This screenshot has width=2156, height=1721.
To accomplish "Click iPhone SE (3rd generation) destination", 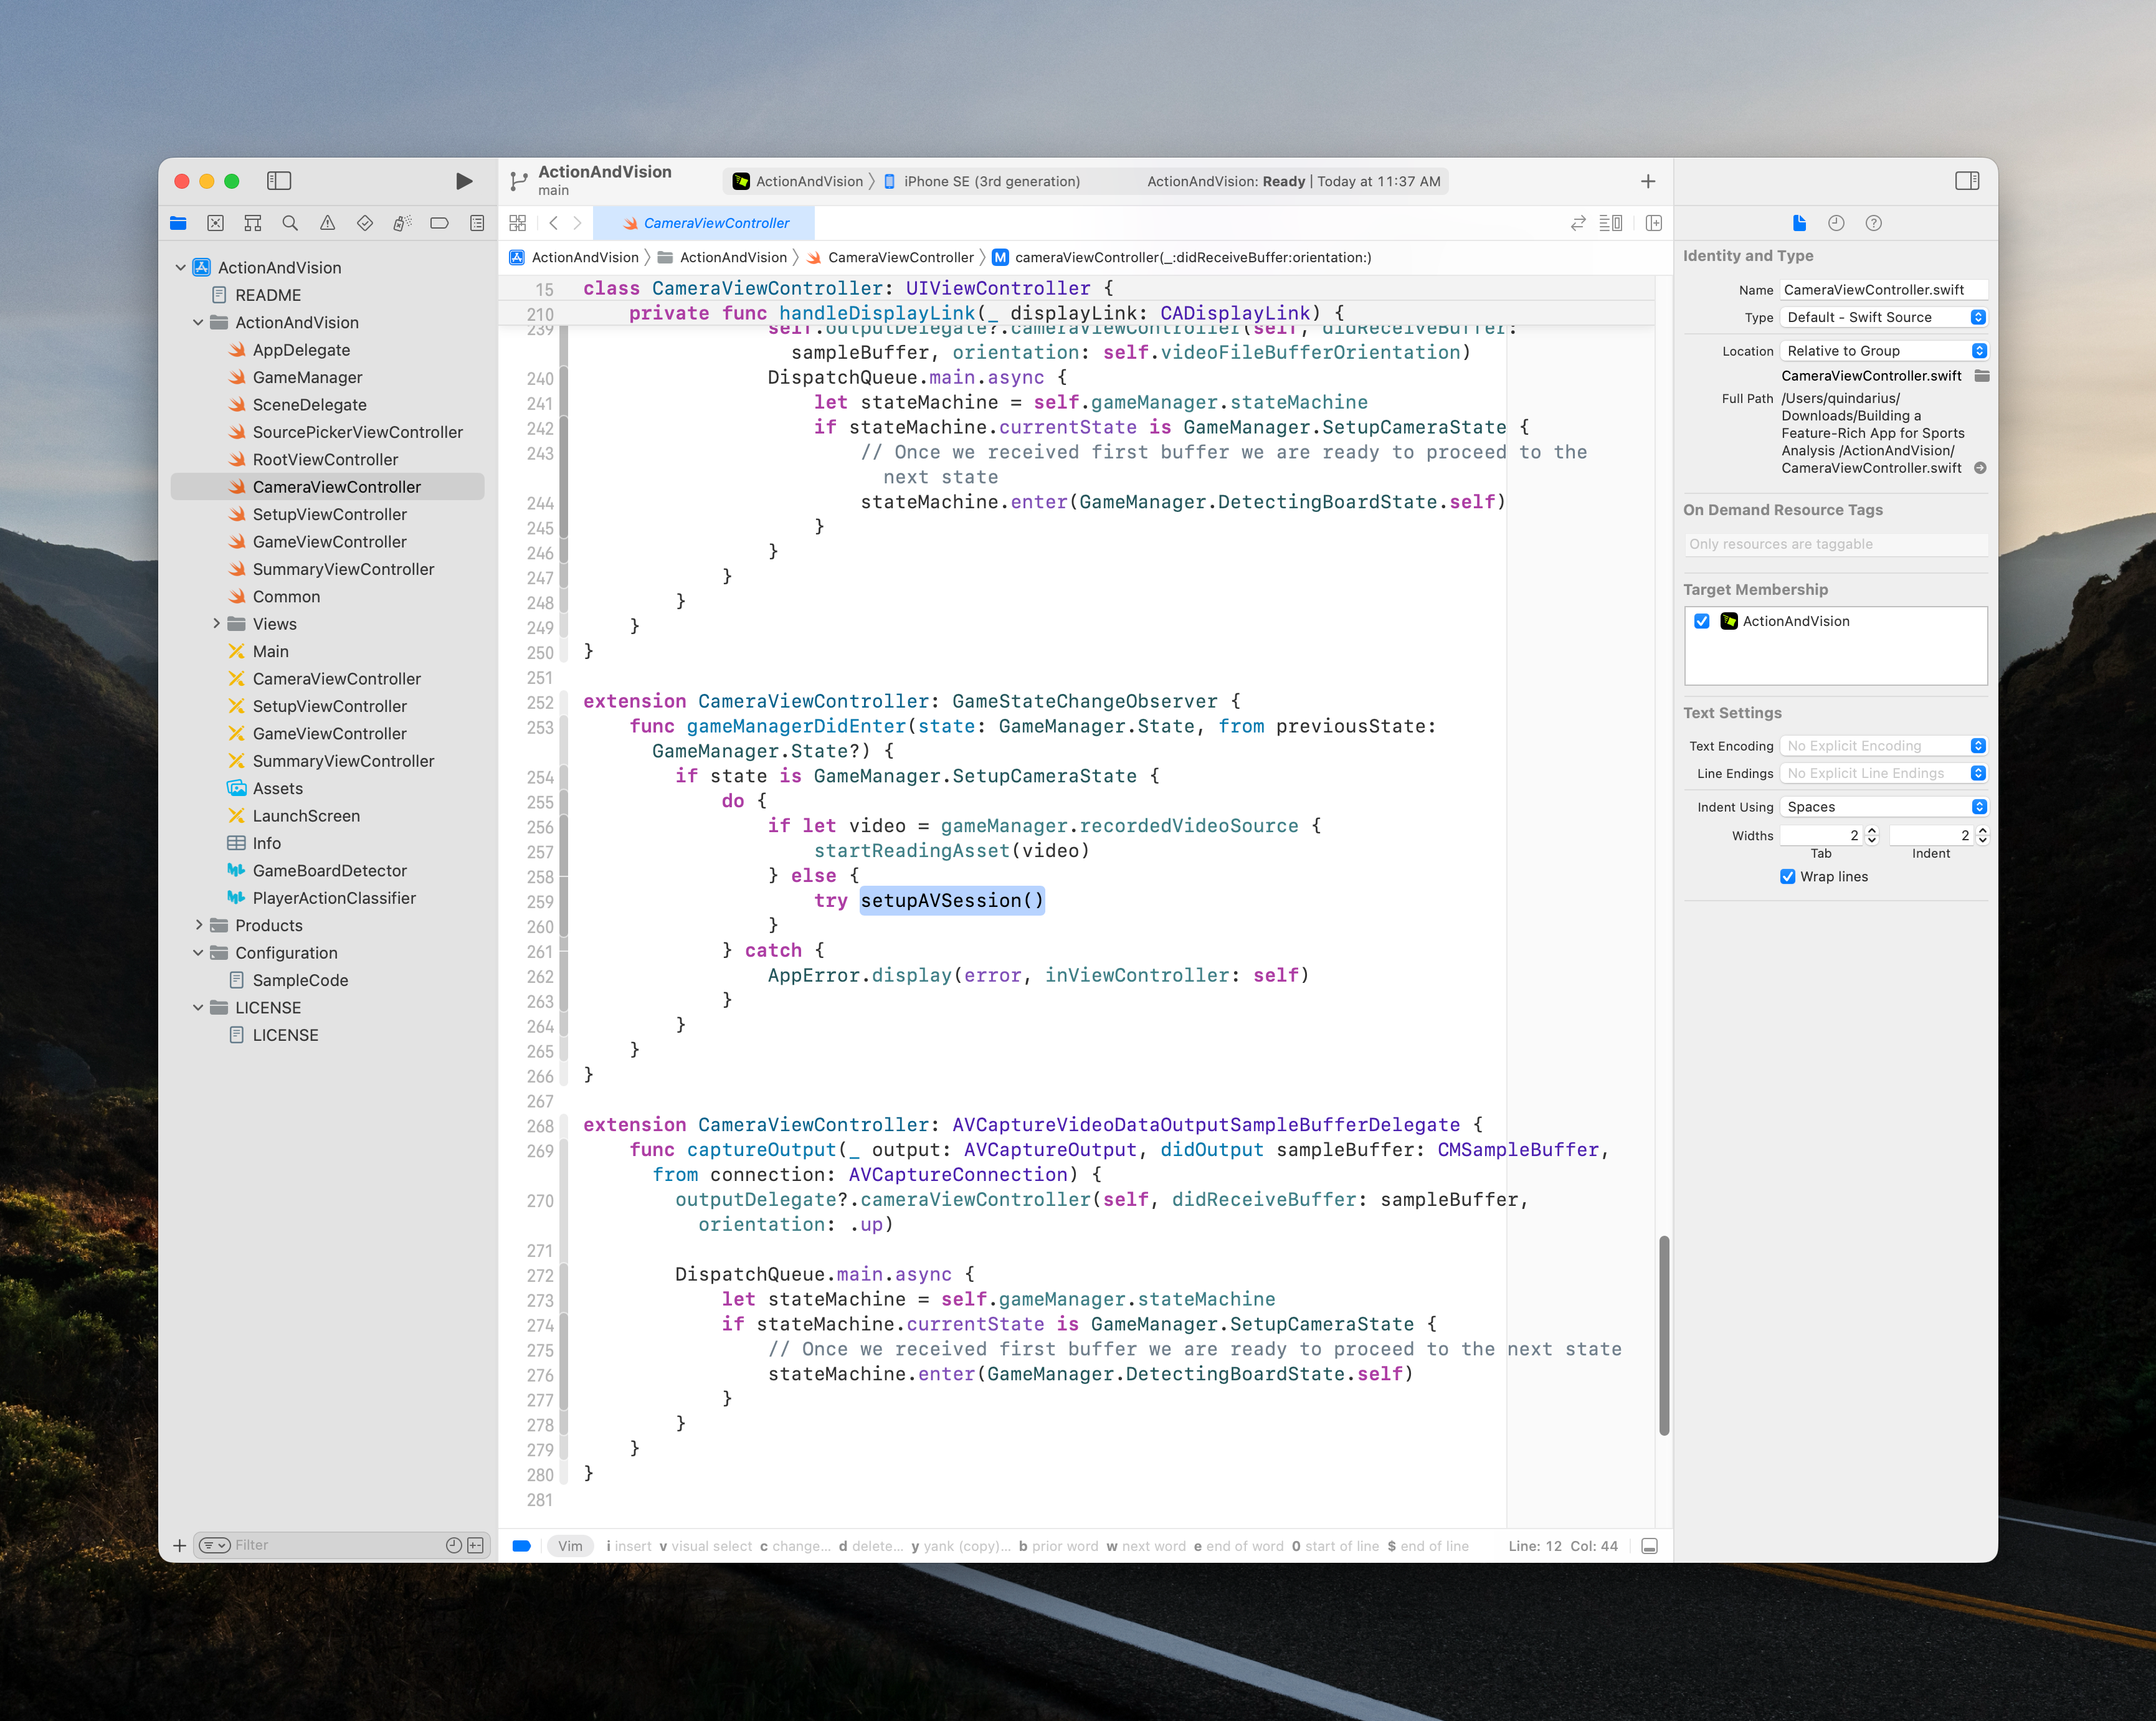I will (x=990, y=181).
